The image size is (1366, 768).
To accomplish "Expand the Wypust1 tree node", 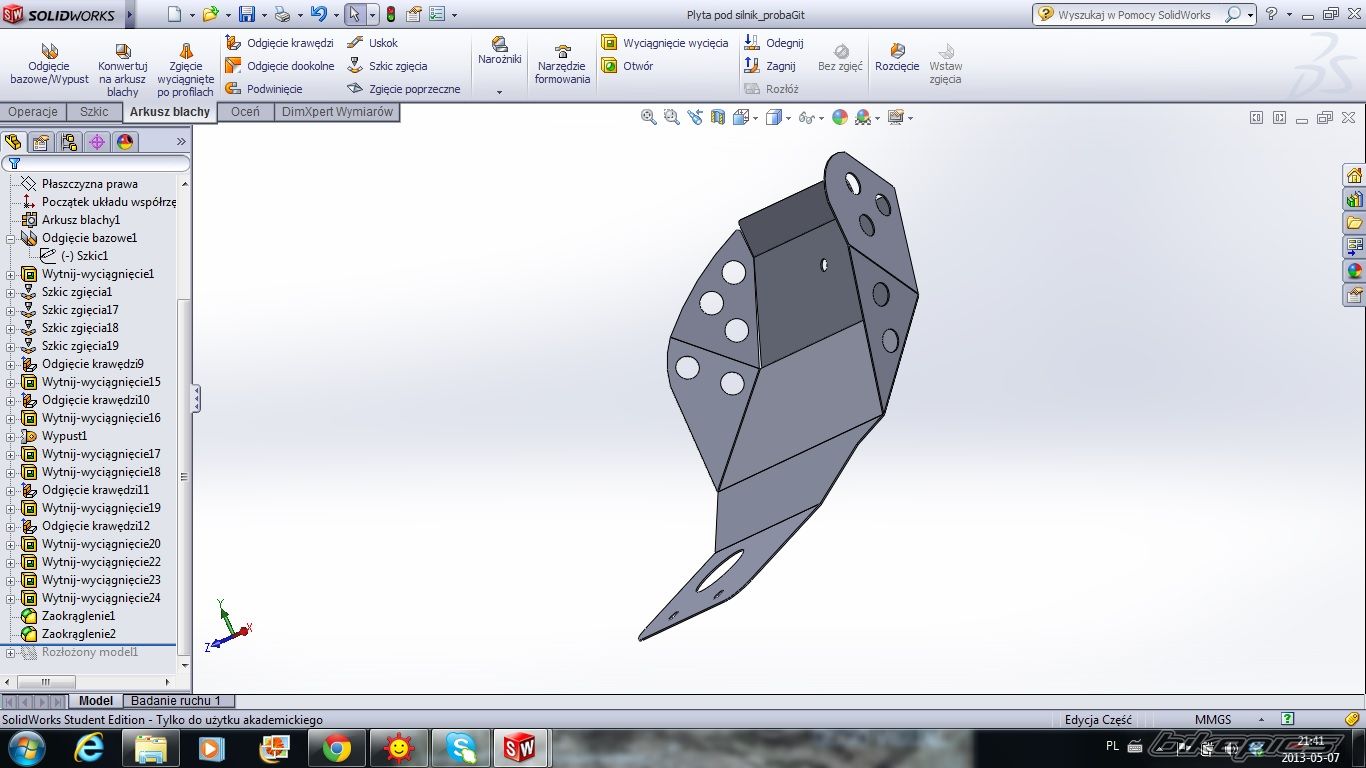I will (11, 436).
